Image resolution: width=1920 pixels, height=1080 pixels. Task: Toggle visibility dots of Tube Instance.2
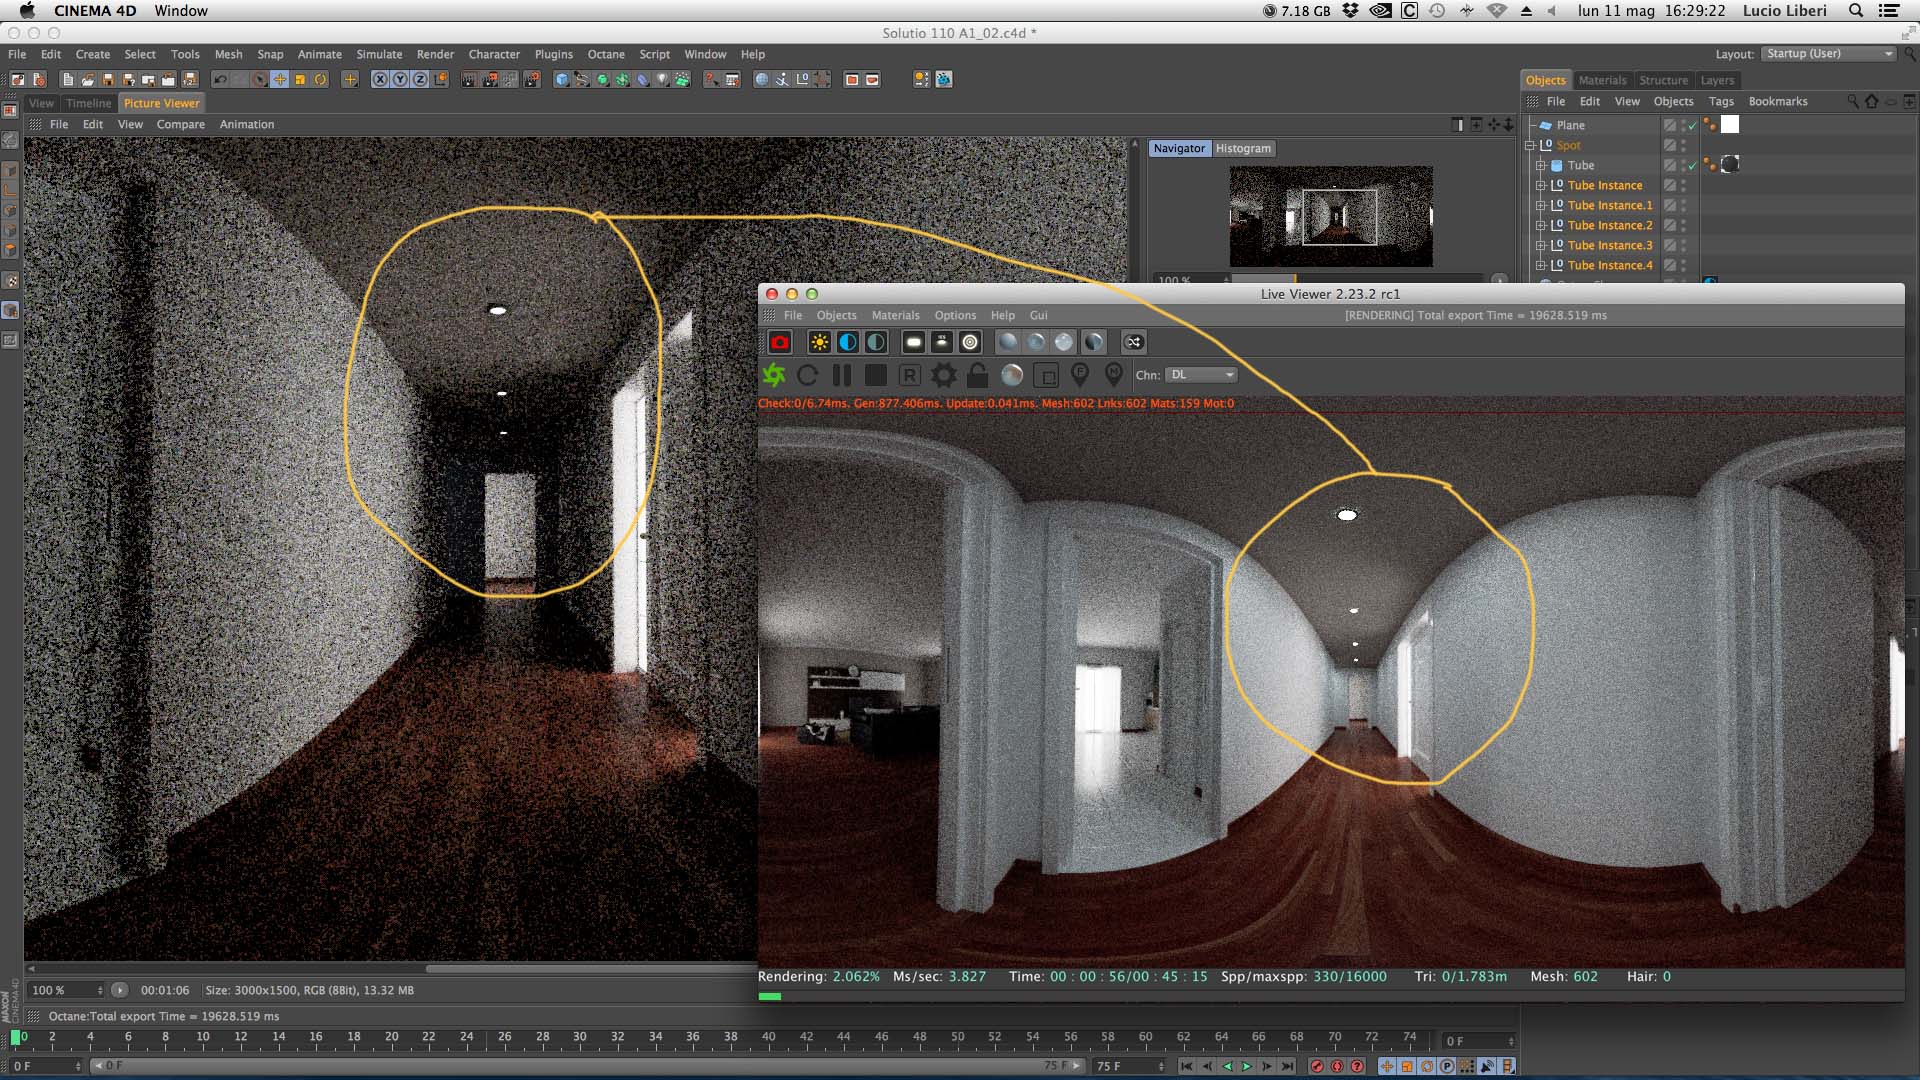(1684, 226)
